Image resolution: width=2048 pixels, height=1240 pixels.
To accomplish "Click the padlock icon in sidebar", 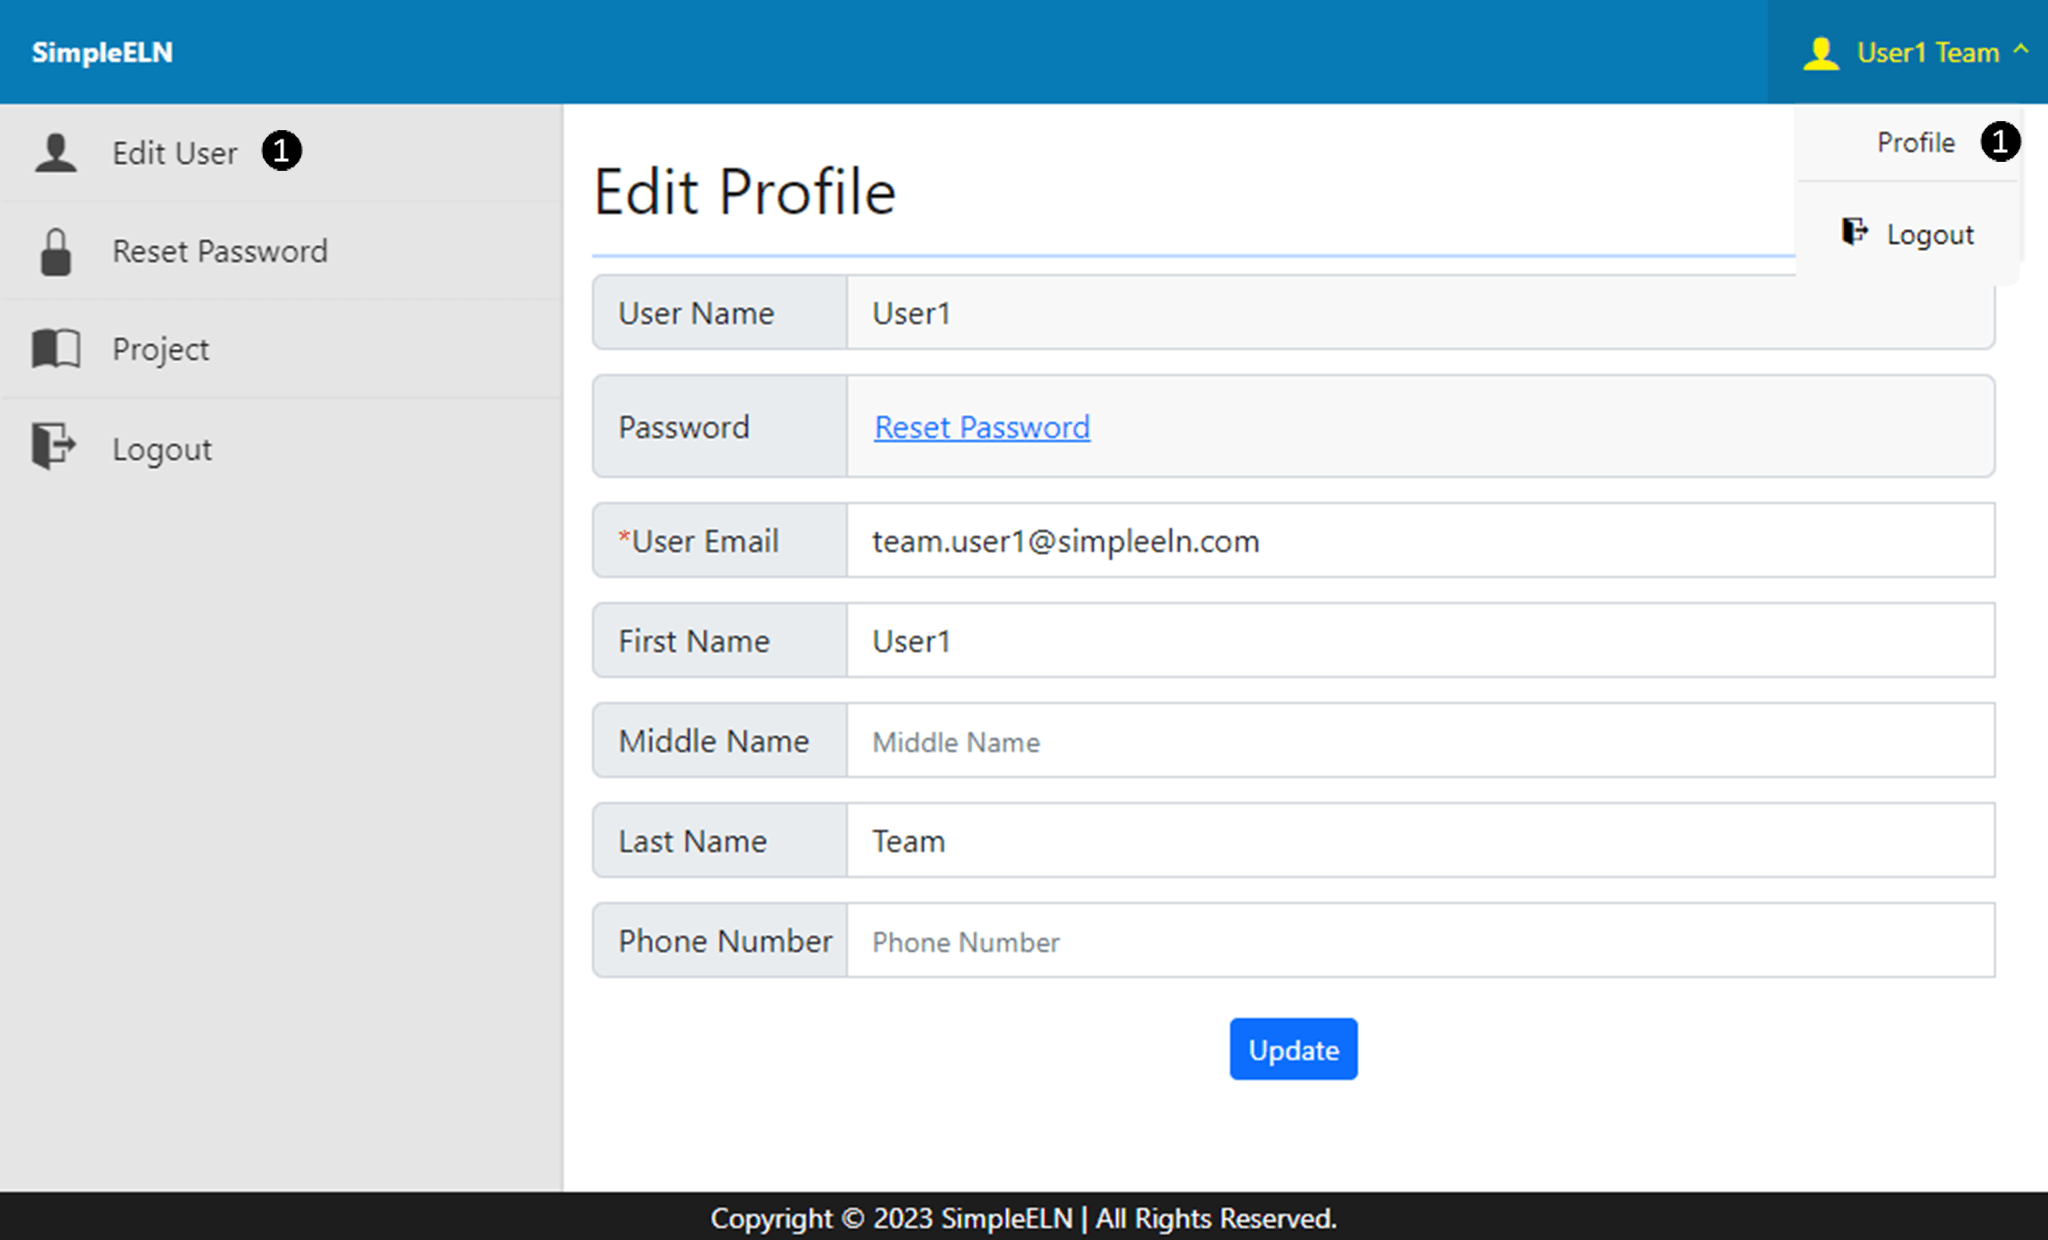I will (56, 251).
